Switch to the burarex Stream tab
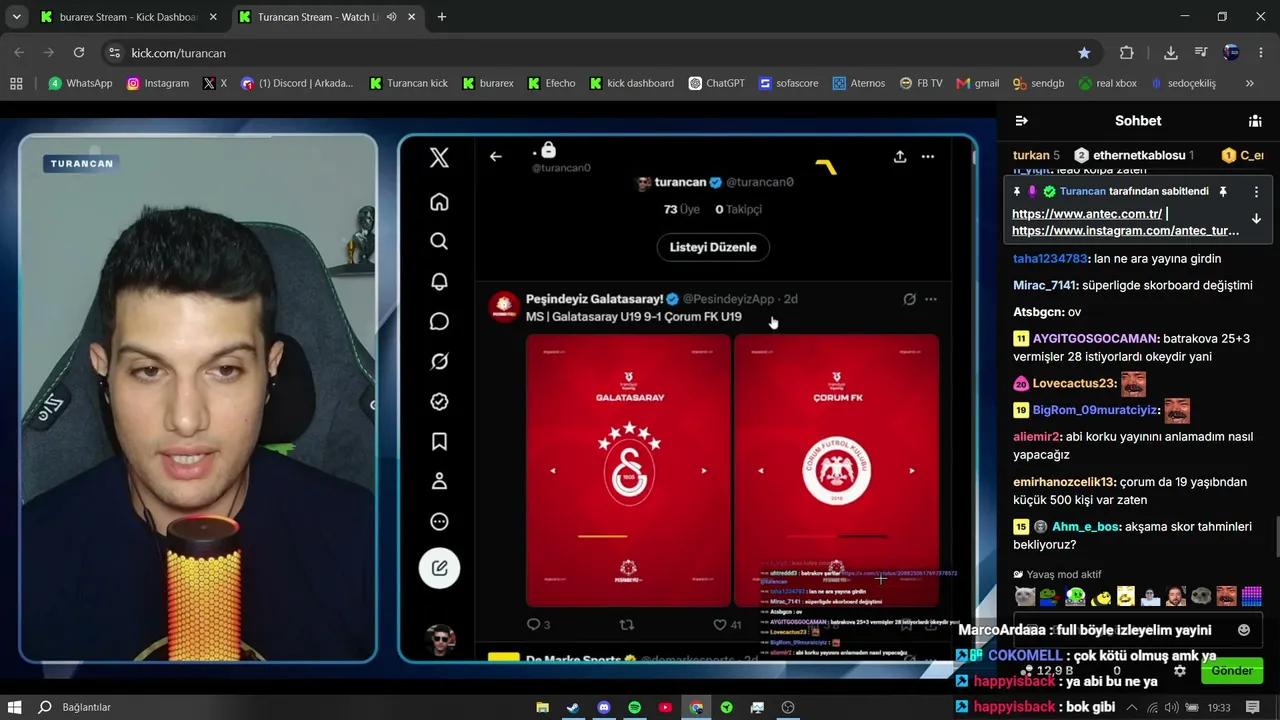The width and height of the screenshot is (1280, 720). pyautogui.click(x=128, y=17)
